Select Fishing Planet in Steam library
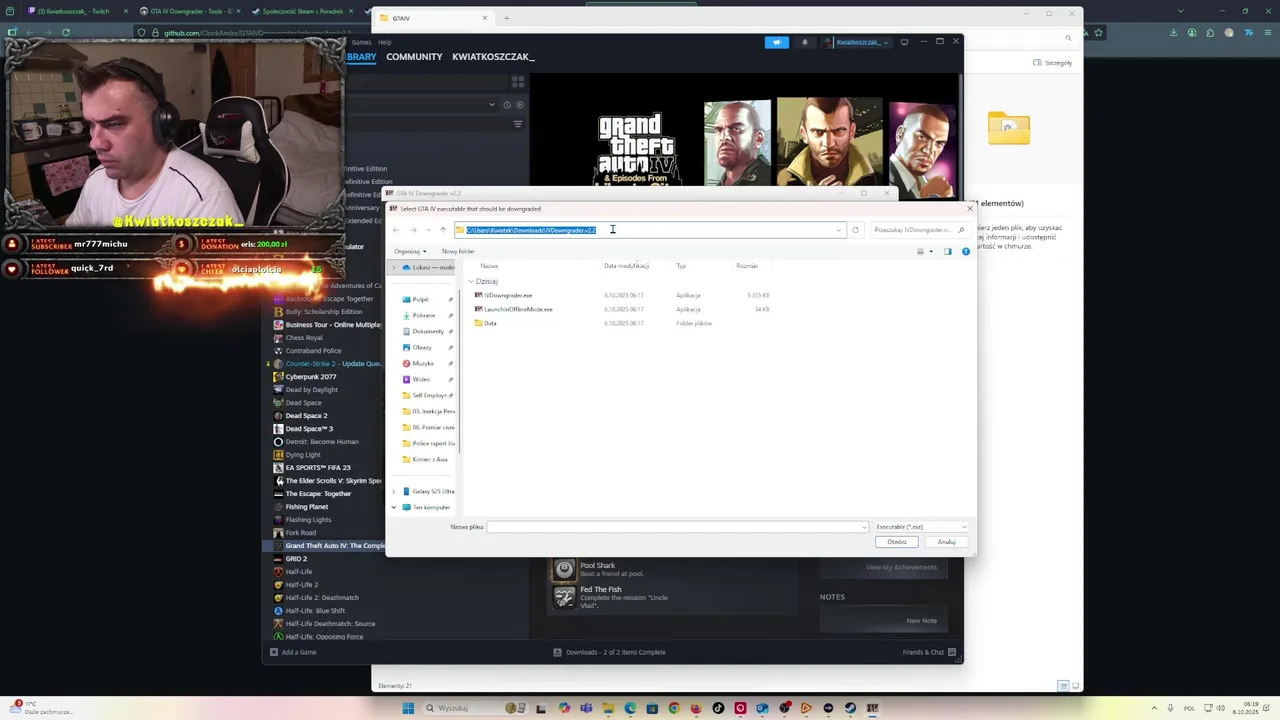 306,507
